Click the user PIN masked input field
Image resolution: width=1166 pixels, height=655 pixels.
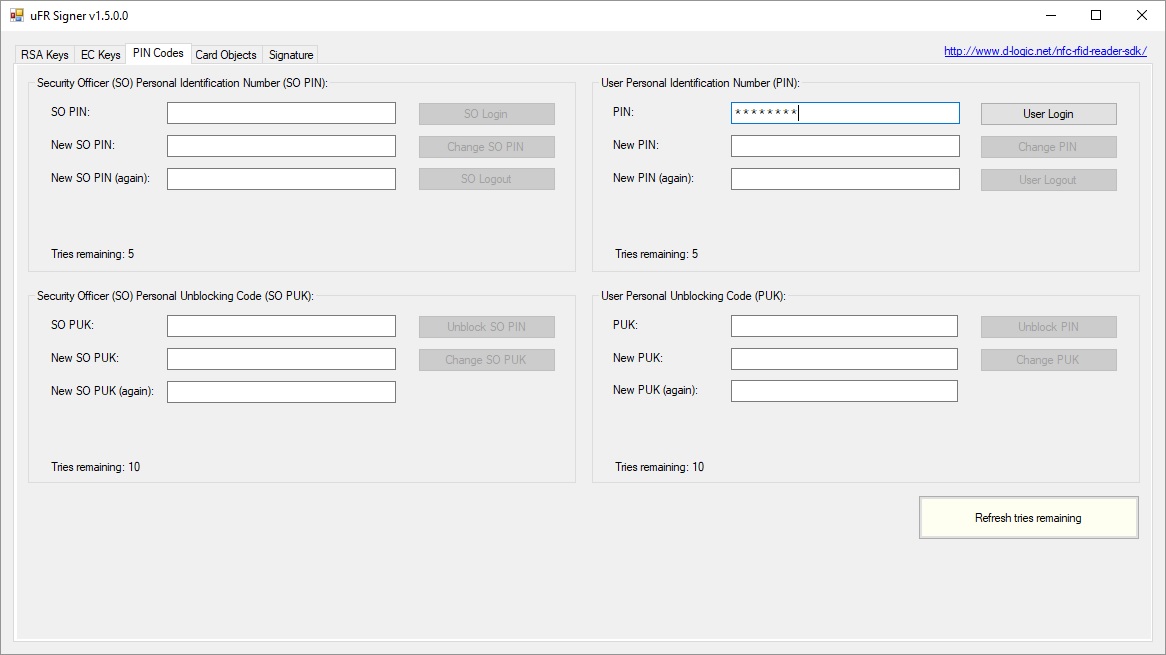[845, 113]
